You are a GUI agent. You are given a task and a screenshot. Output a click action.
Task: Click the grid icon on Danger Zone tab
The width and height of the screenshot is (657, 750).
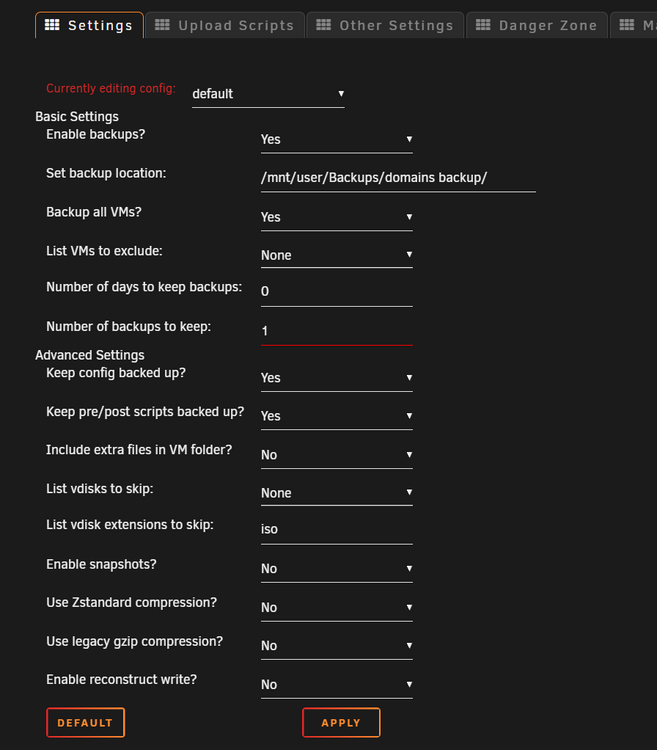tap(483, 25)
